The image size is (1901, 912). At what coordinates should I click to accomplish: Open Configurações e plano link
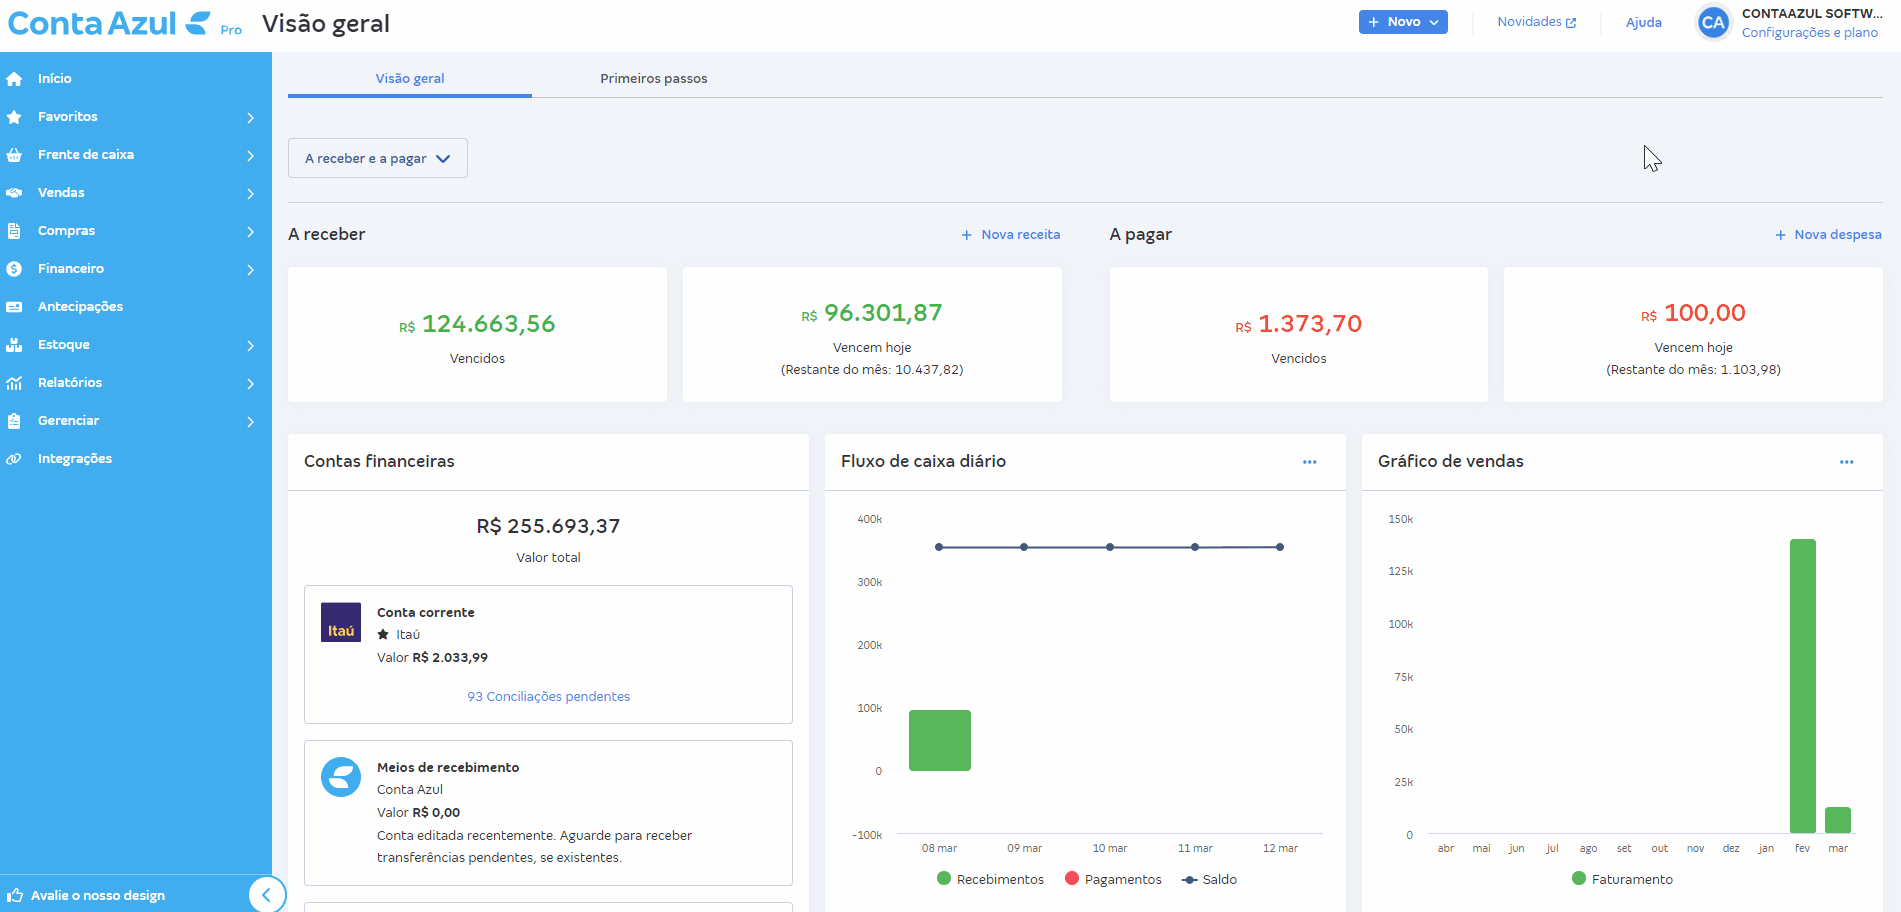tap(1810, 33)
